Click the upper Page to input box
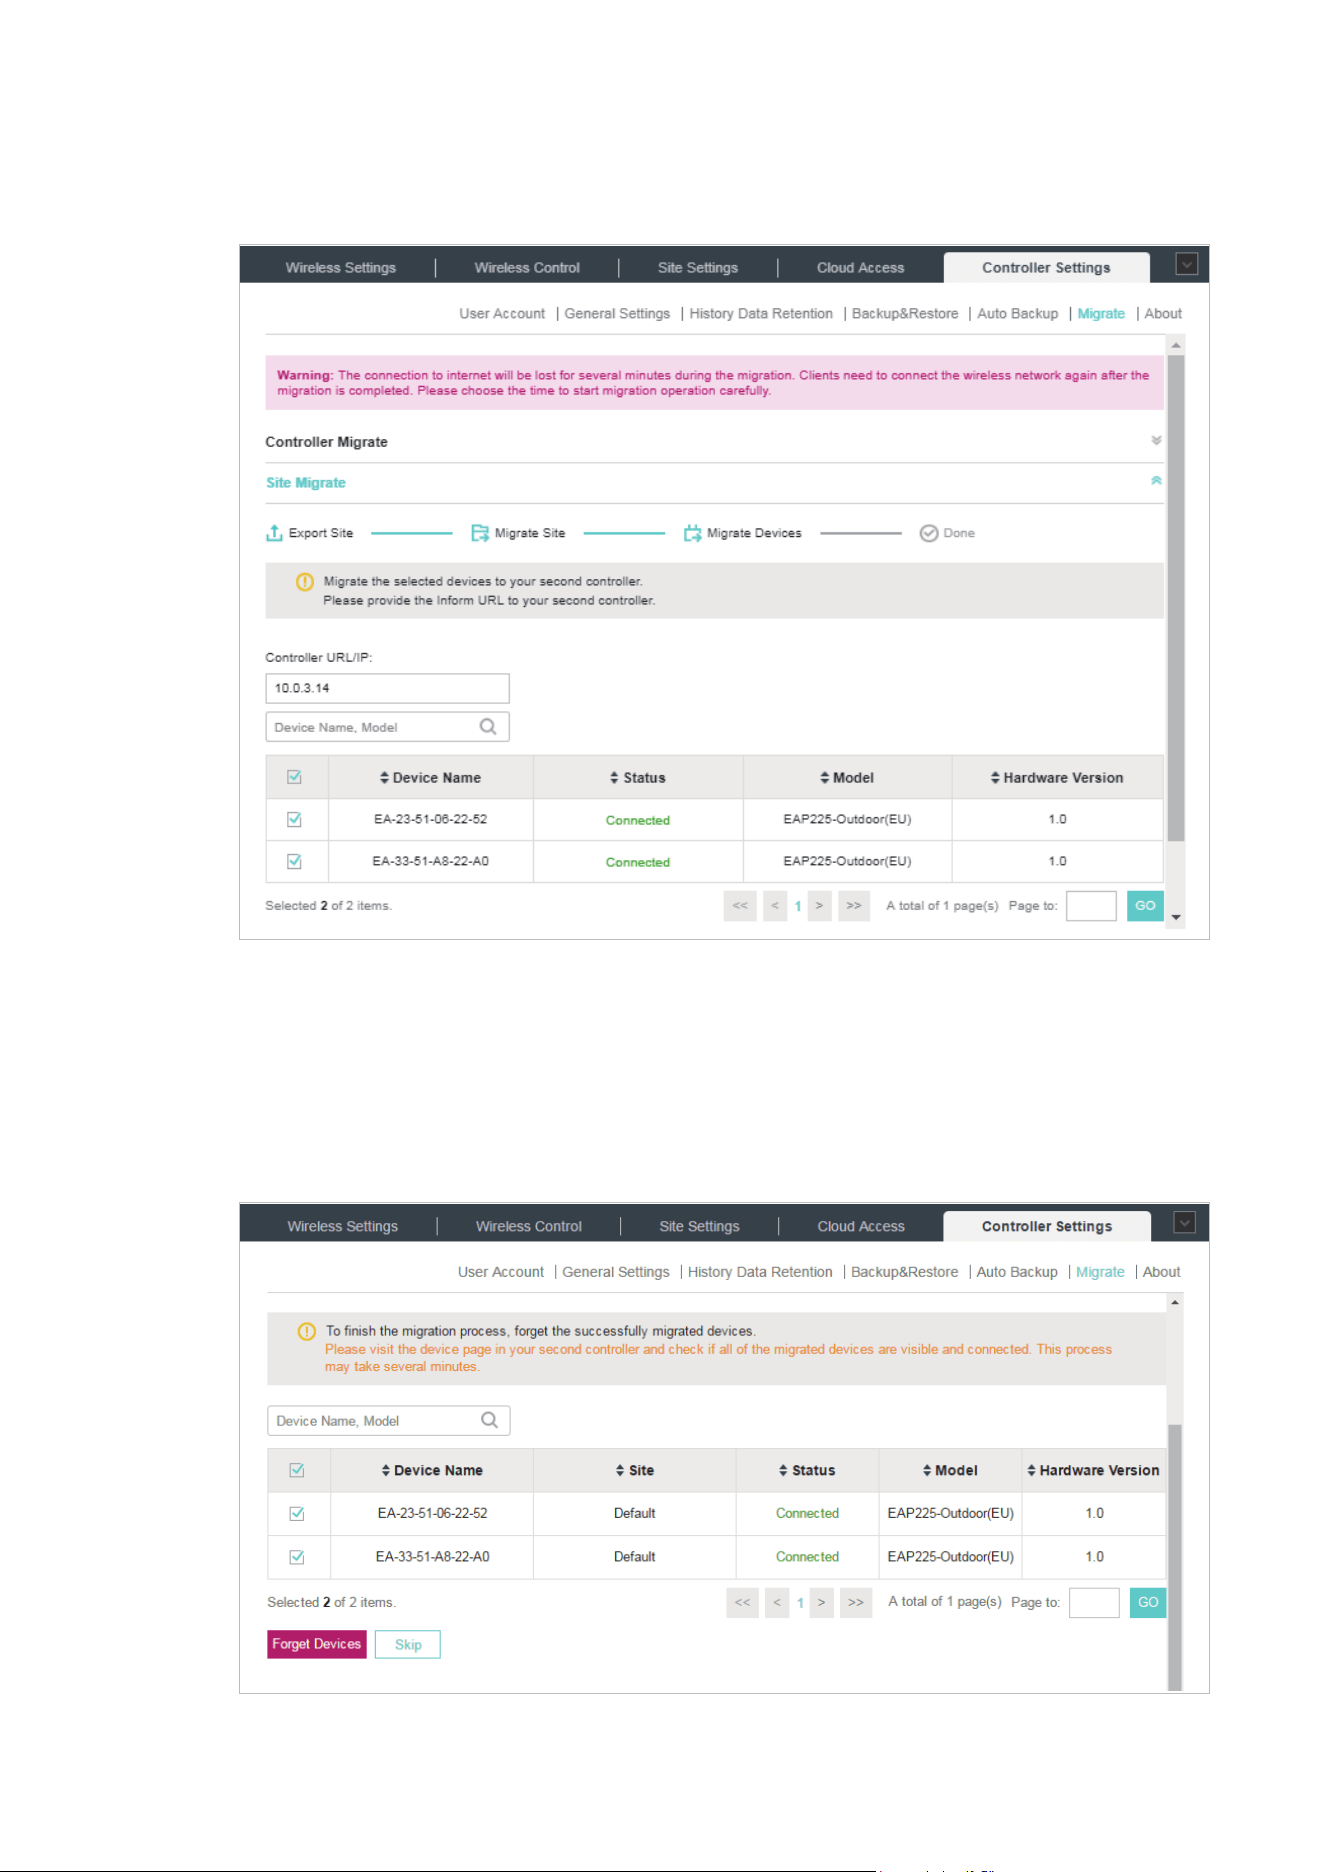The image size is (1324, 1872). (1091, 905)
